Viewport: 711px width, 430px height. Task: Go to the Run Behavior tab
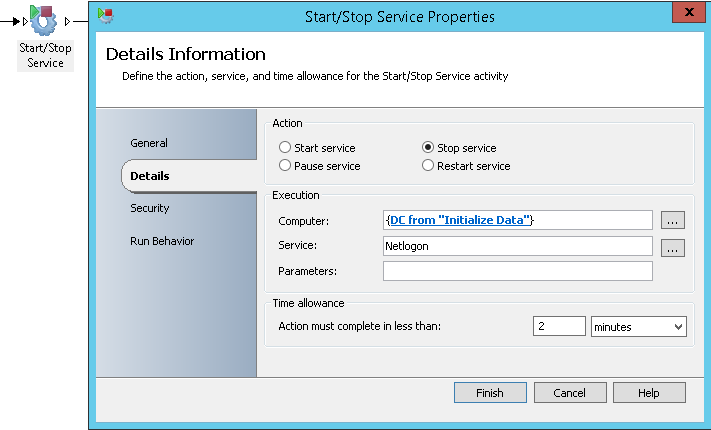pos(162,241)
